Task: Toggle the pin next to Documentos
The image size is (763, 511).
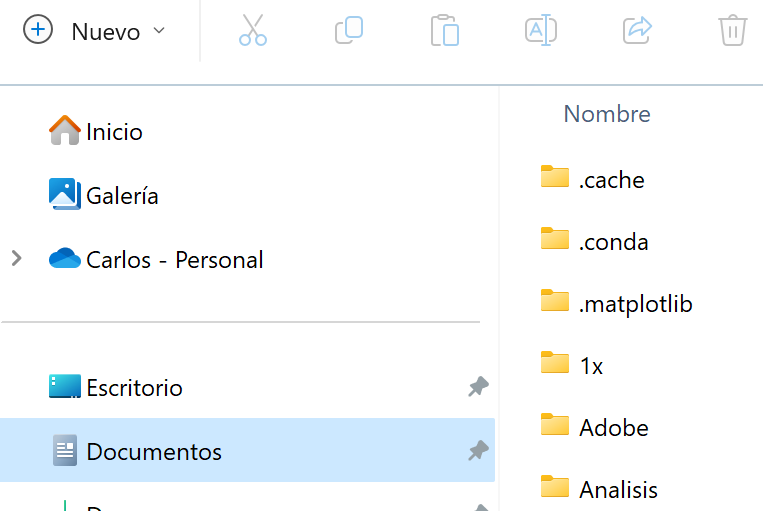Action: coord(478,451)
